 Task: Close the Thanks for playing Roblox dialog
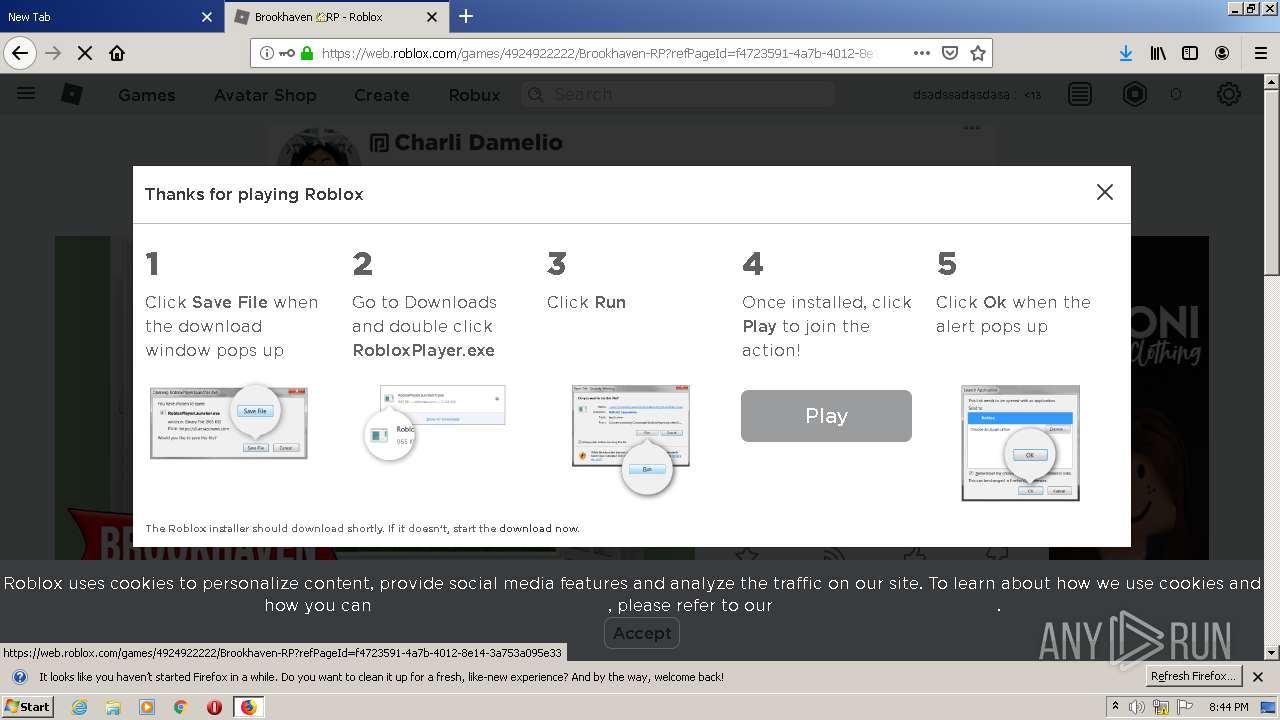[1104, 192]
